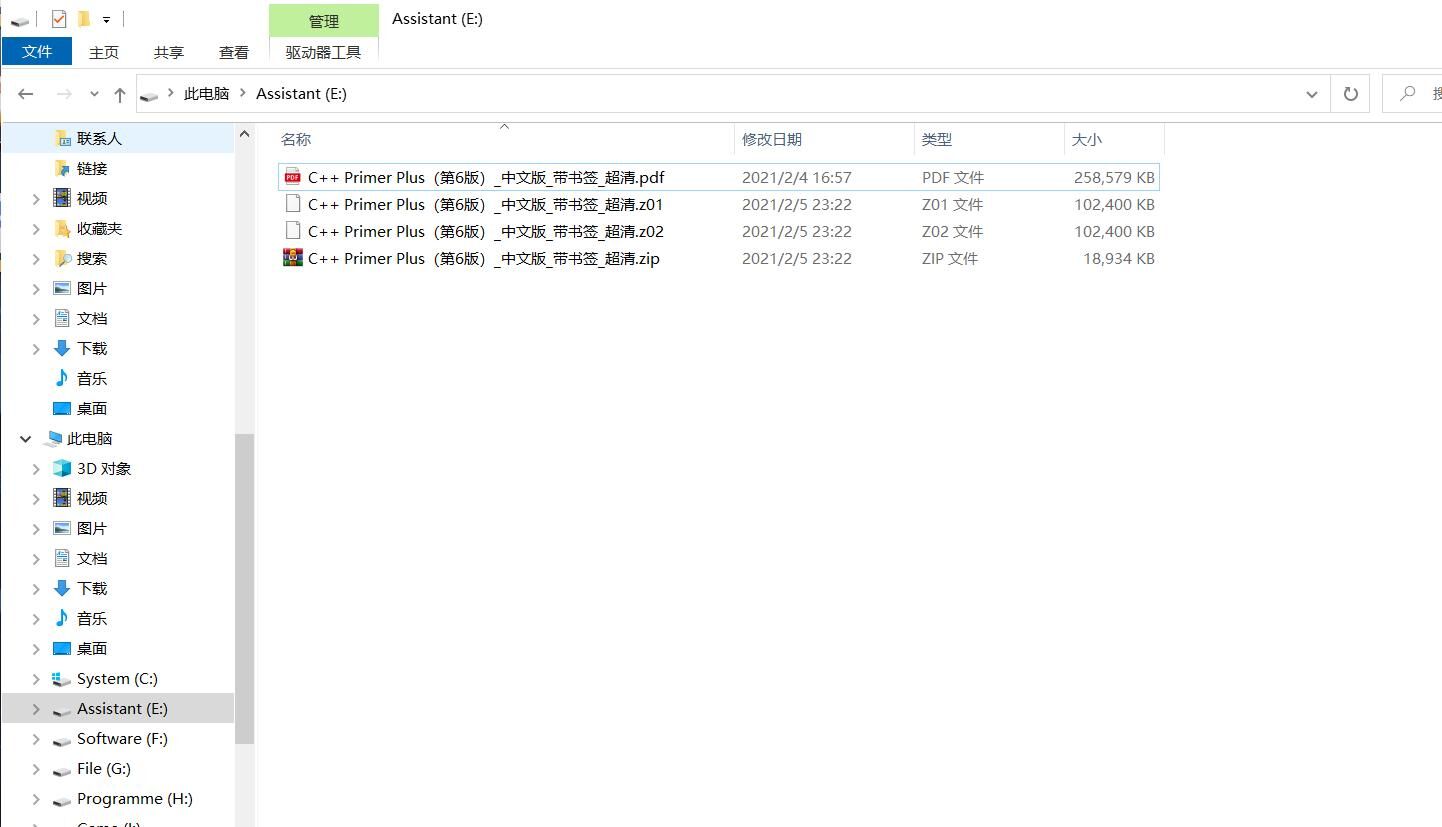Screen dimensions: 1442x827
Task: Click 此电脑 in the address breadcrumb
Action: point(206,94)
